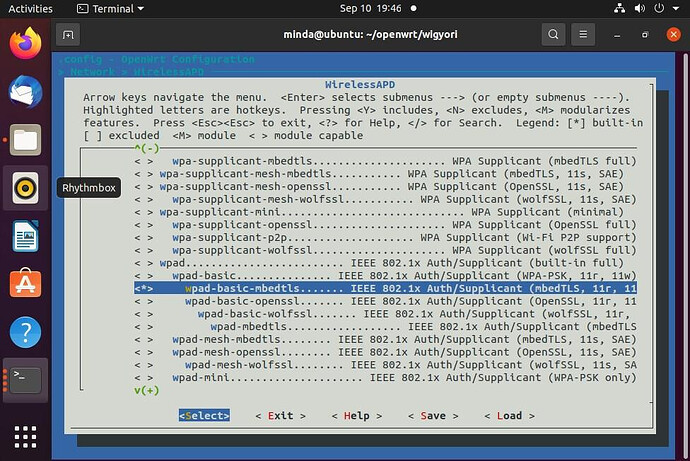Image resolution: width=690 pixels, height=461 pixels.
Task: Focus the Terminal icon in dock
Action: point(26,381)
